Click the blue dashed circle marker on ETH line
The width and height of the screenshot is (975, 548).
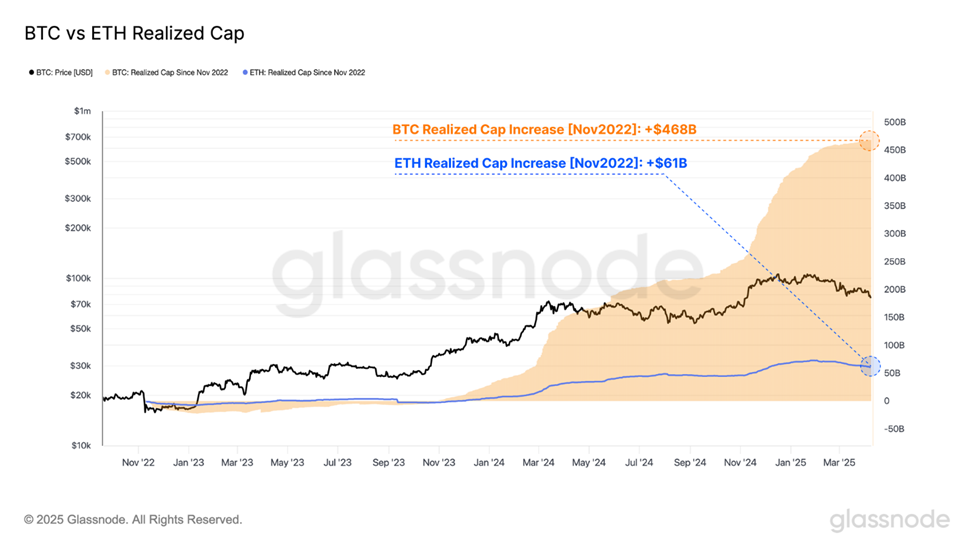click(x=871, y=366)
